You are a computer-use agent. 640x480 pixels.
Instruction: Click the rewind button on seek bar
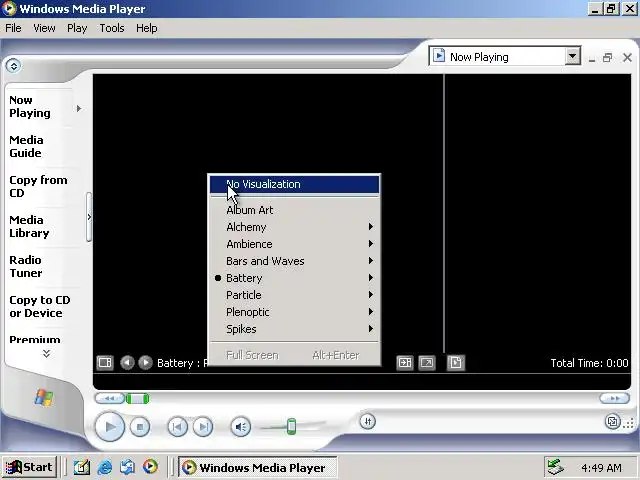(109, 398)
